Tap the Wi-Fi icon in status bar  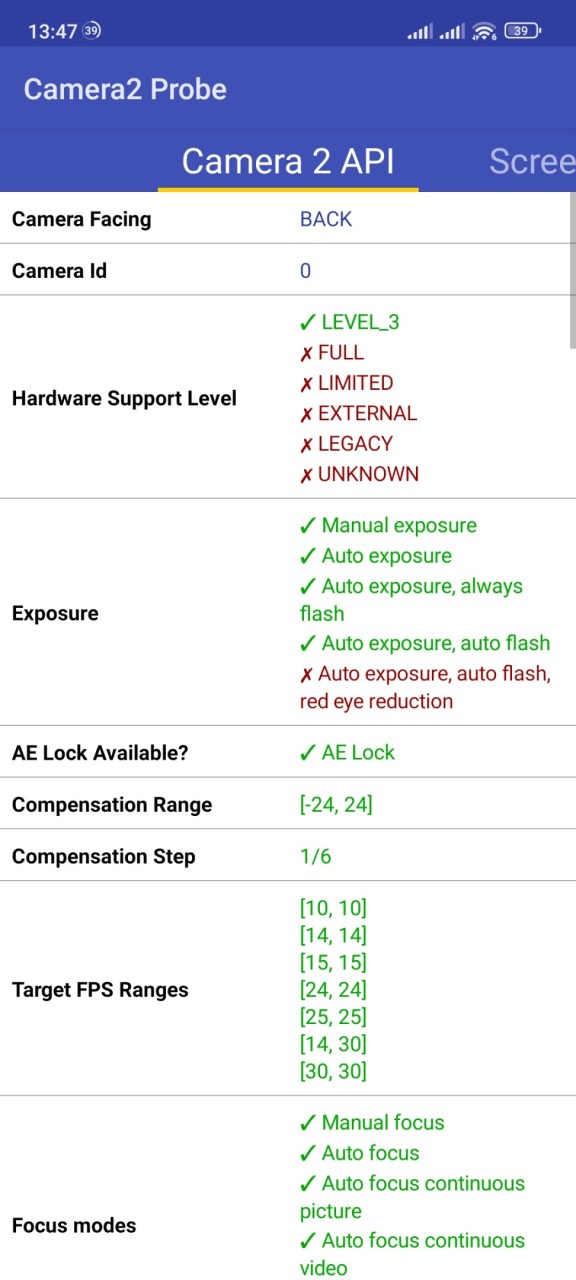[x=484, y=31]
